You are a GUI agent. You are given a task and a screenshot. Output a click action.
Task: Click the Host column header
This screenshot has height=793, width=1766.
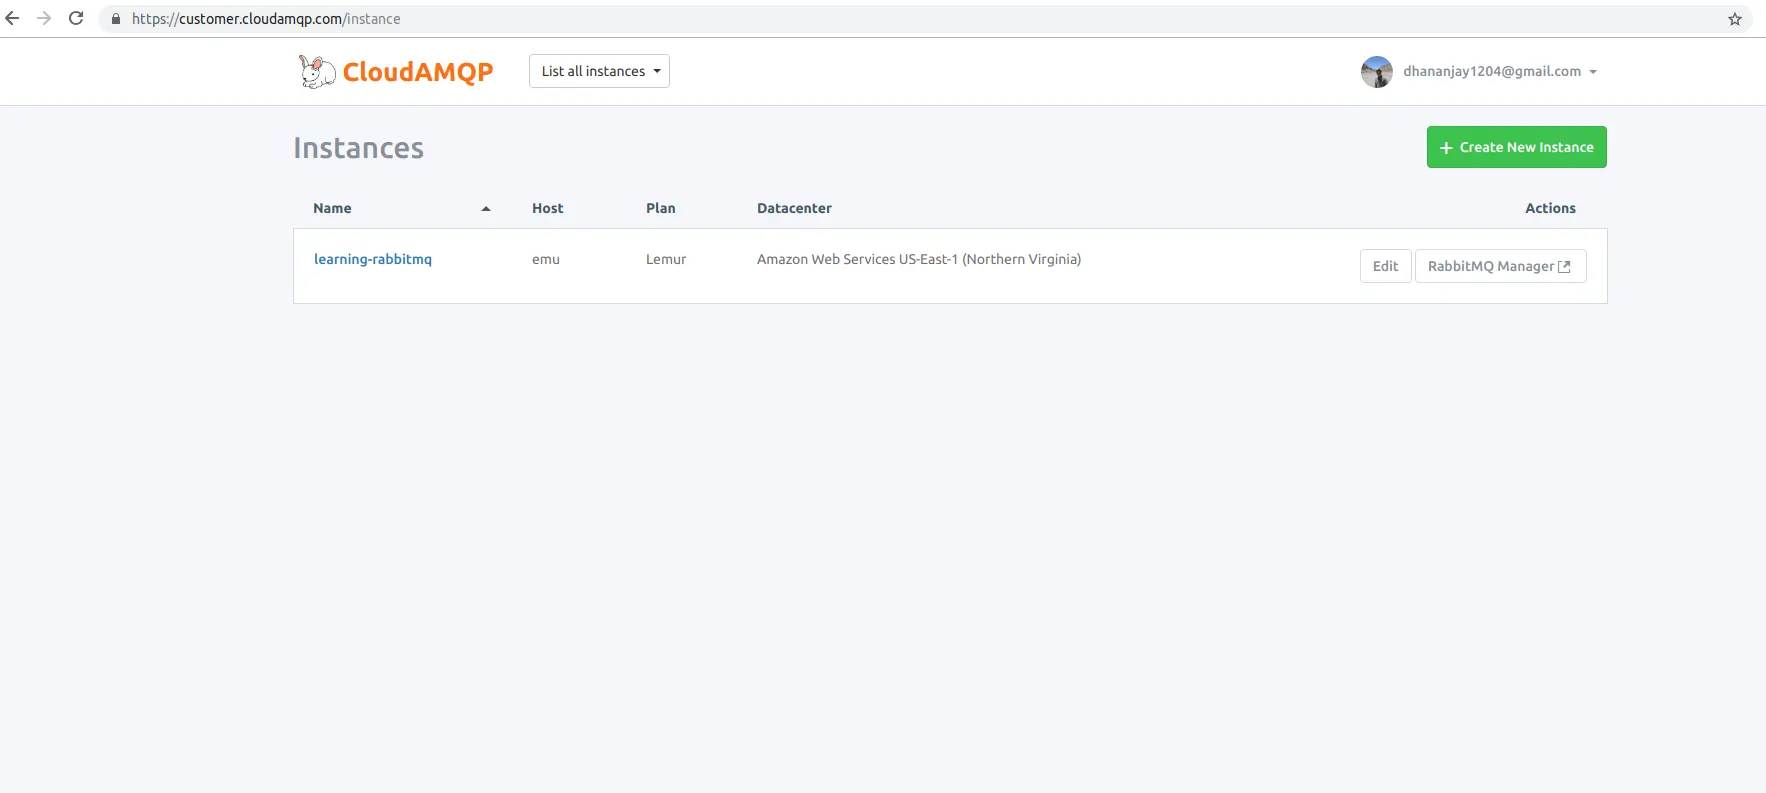click(x=547, y=208)
